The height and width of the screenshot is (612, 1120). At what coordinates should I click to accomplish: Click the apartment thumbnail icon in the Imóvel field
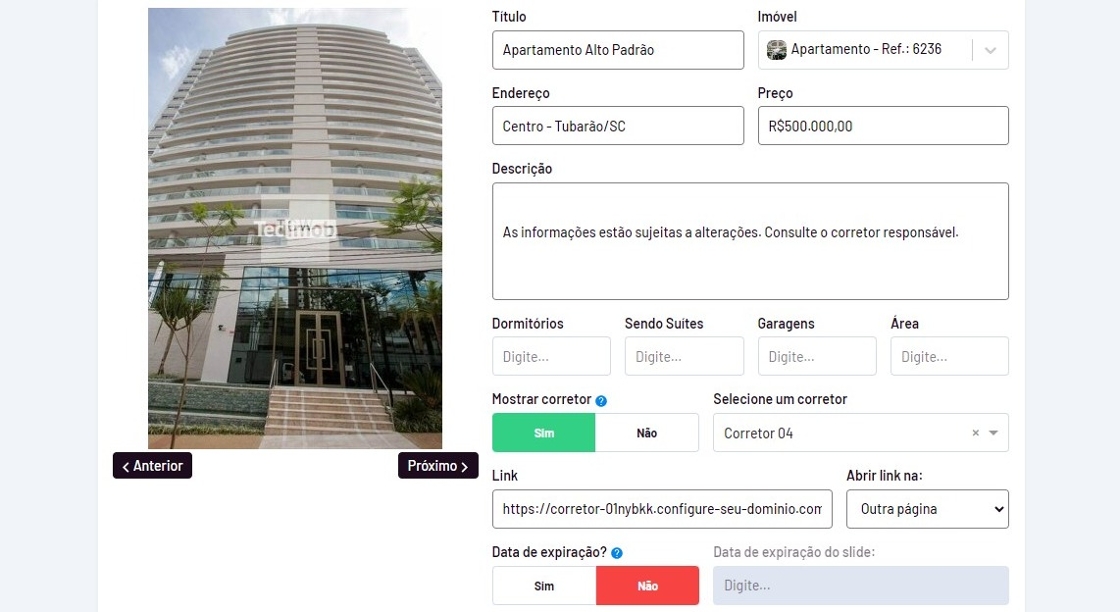coord(776,49)
